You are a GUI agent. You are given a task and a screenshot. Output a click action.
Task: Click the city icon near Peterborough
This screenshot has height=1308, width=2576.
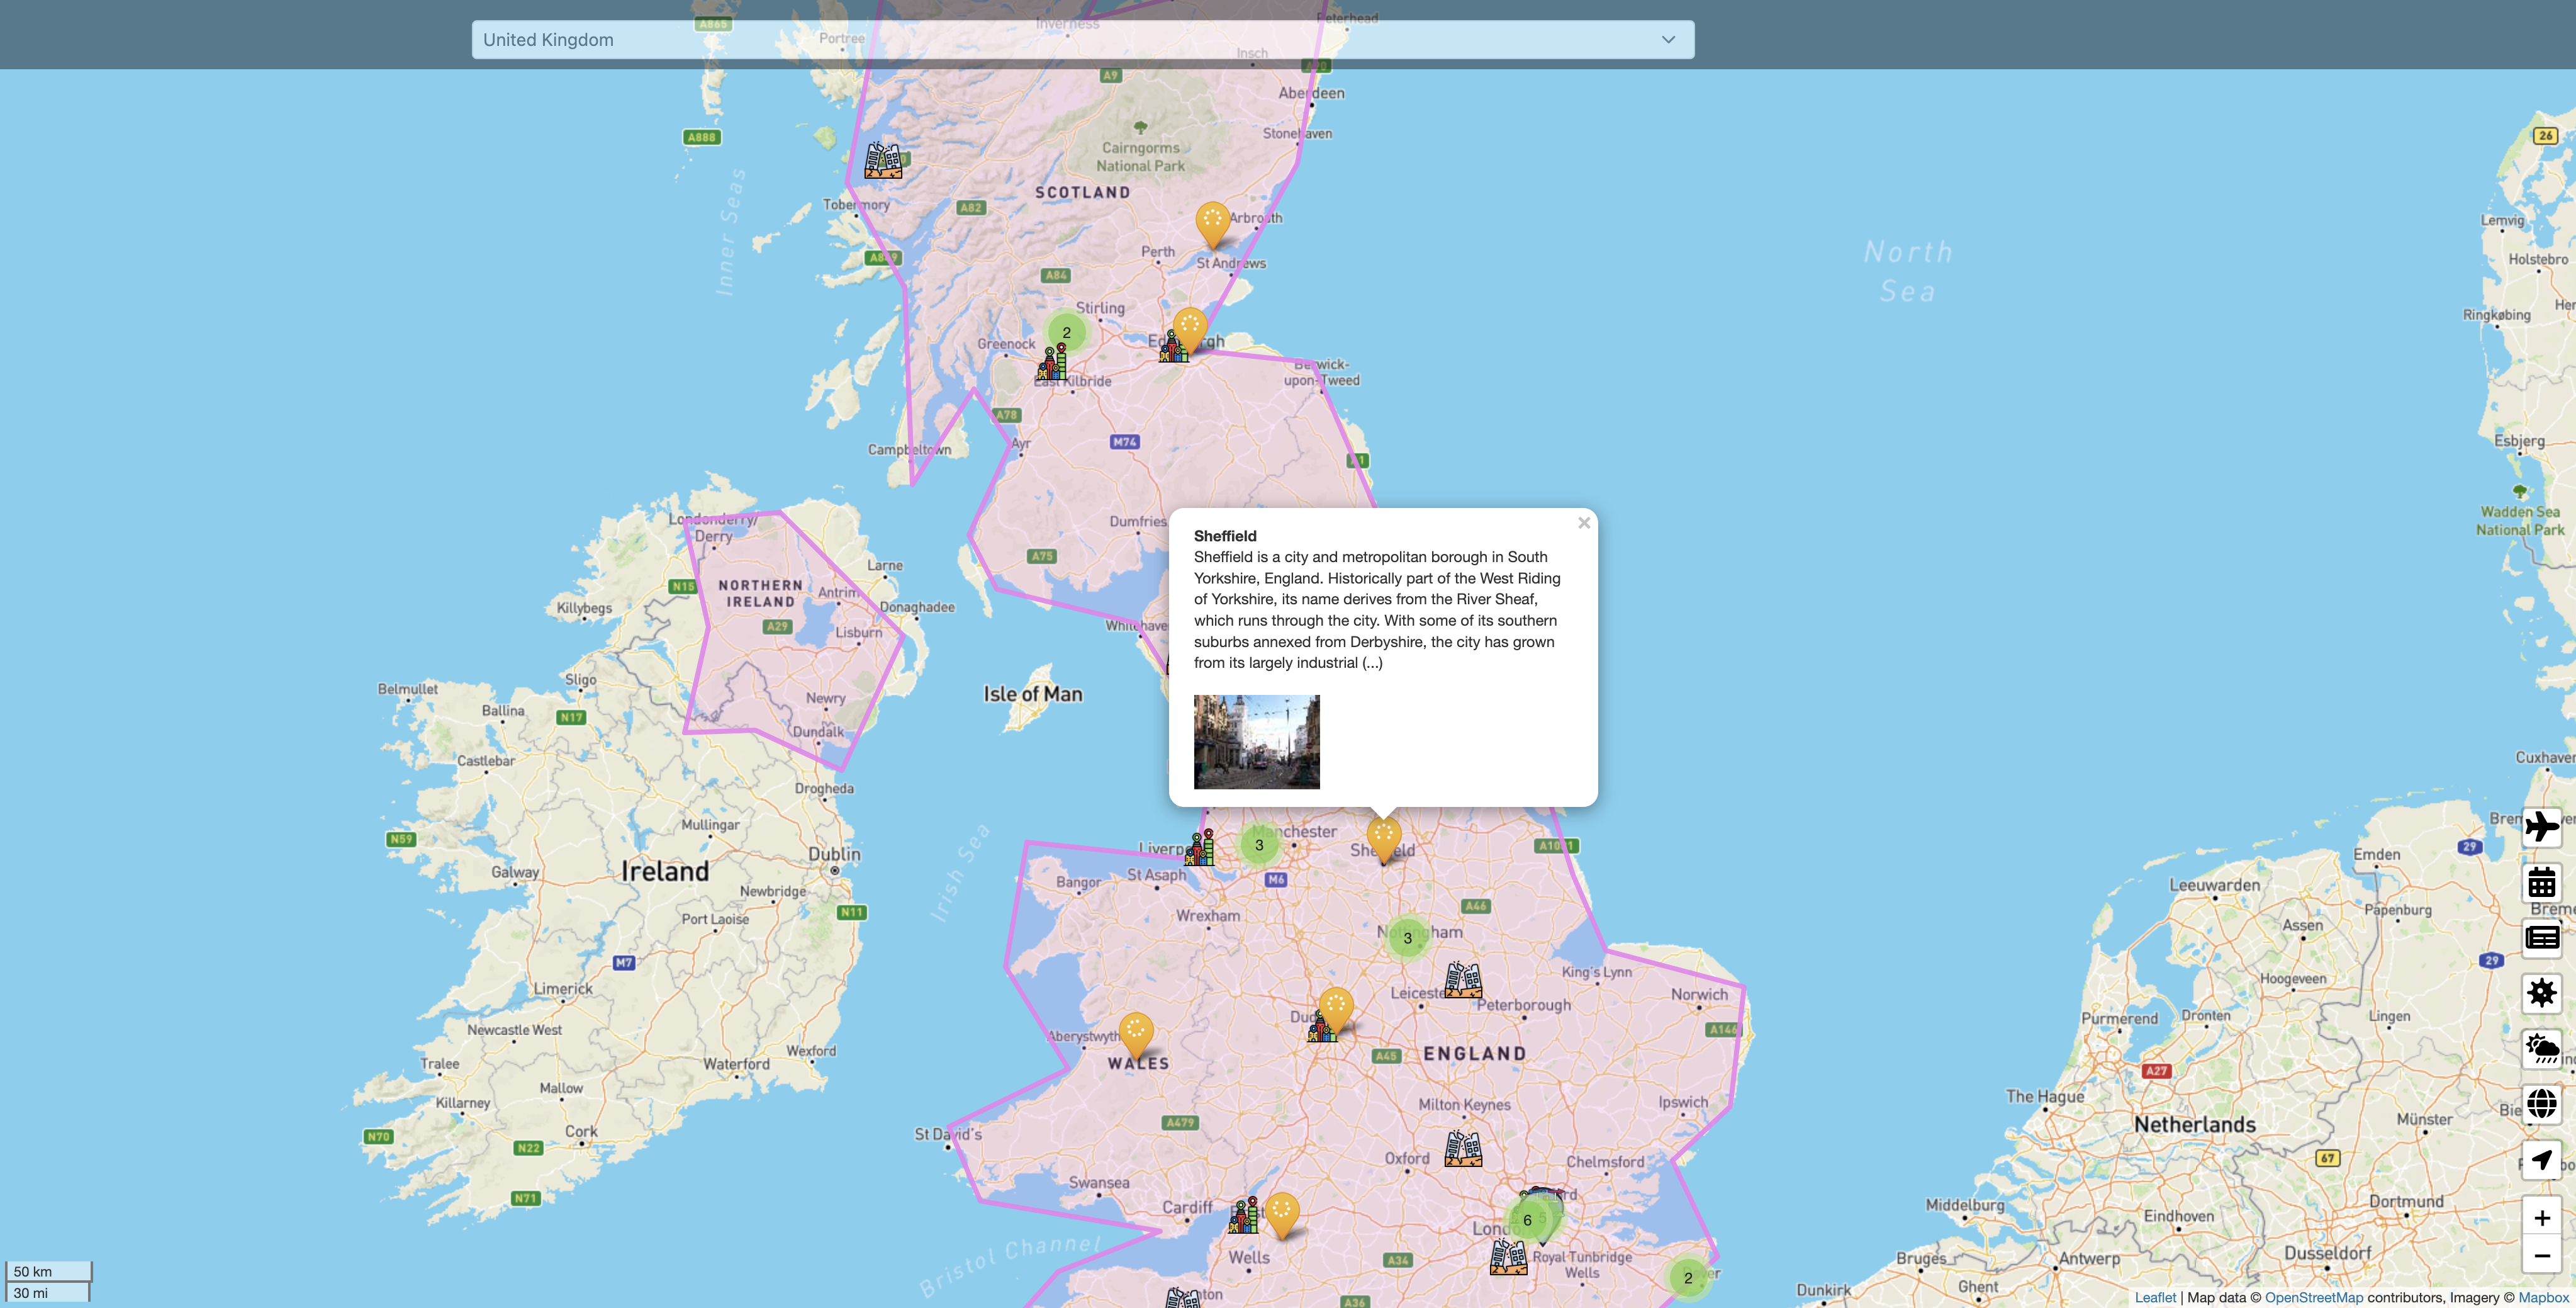pos(1463,980)
